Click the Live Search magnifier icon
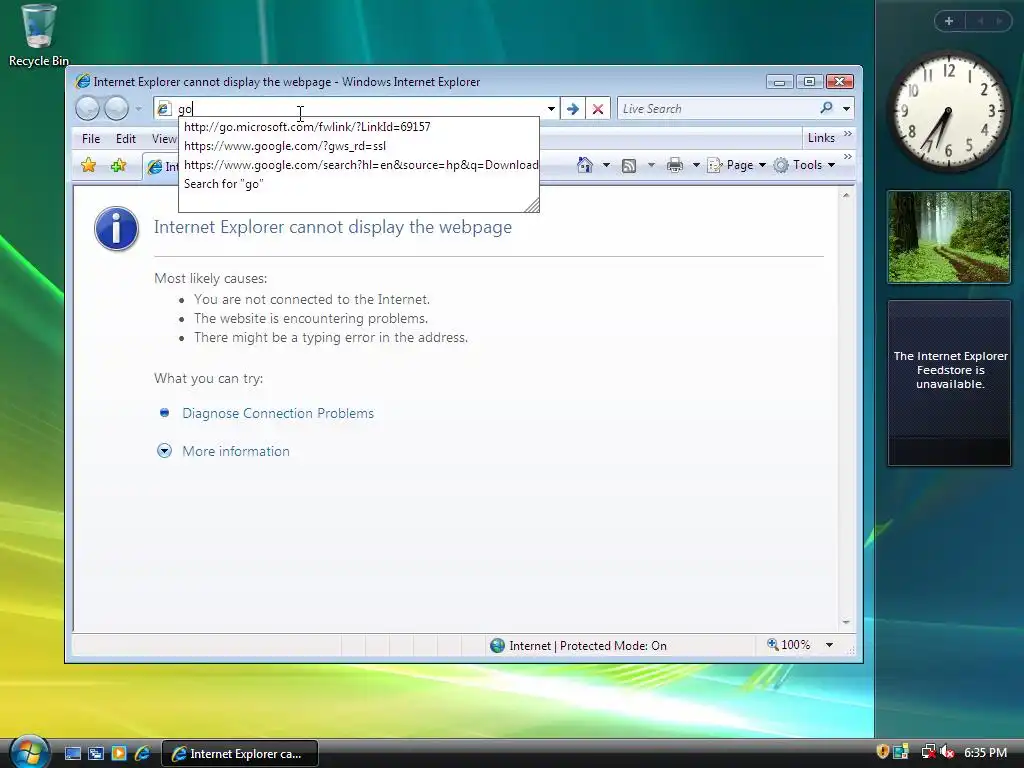 pyautogui.click(x=827, y=108)
